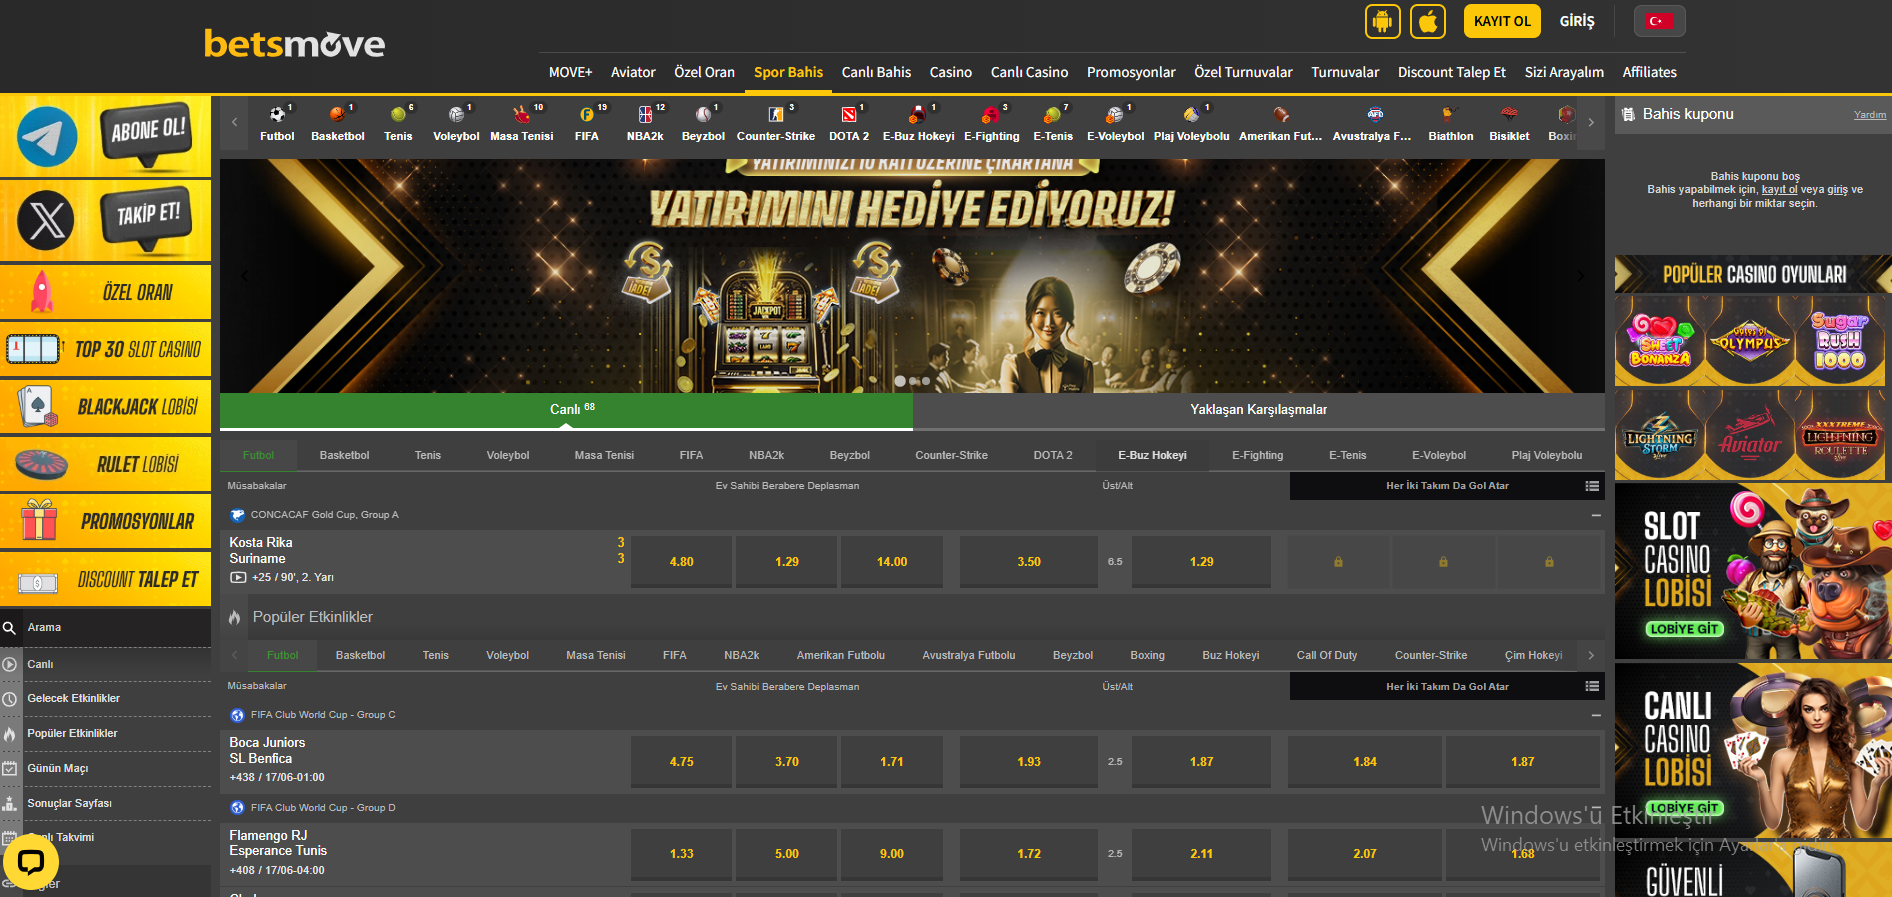Collapse the CONCACAF Gold Cup group
Viewport: 1892px width, 897px height.
tap(1596, 515)
